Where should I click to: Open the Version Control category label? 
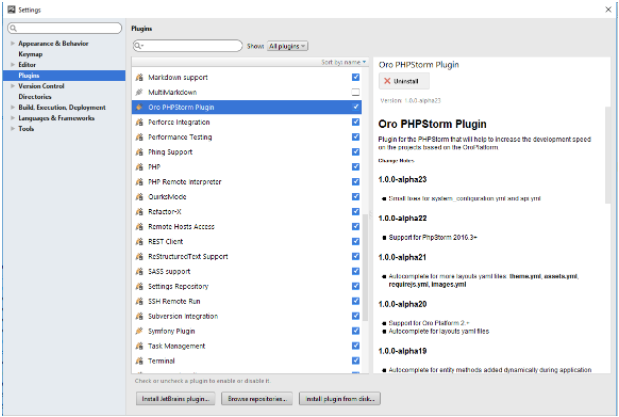tap(41, 86)
